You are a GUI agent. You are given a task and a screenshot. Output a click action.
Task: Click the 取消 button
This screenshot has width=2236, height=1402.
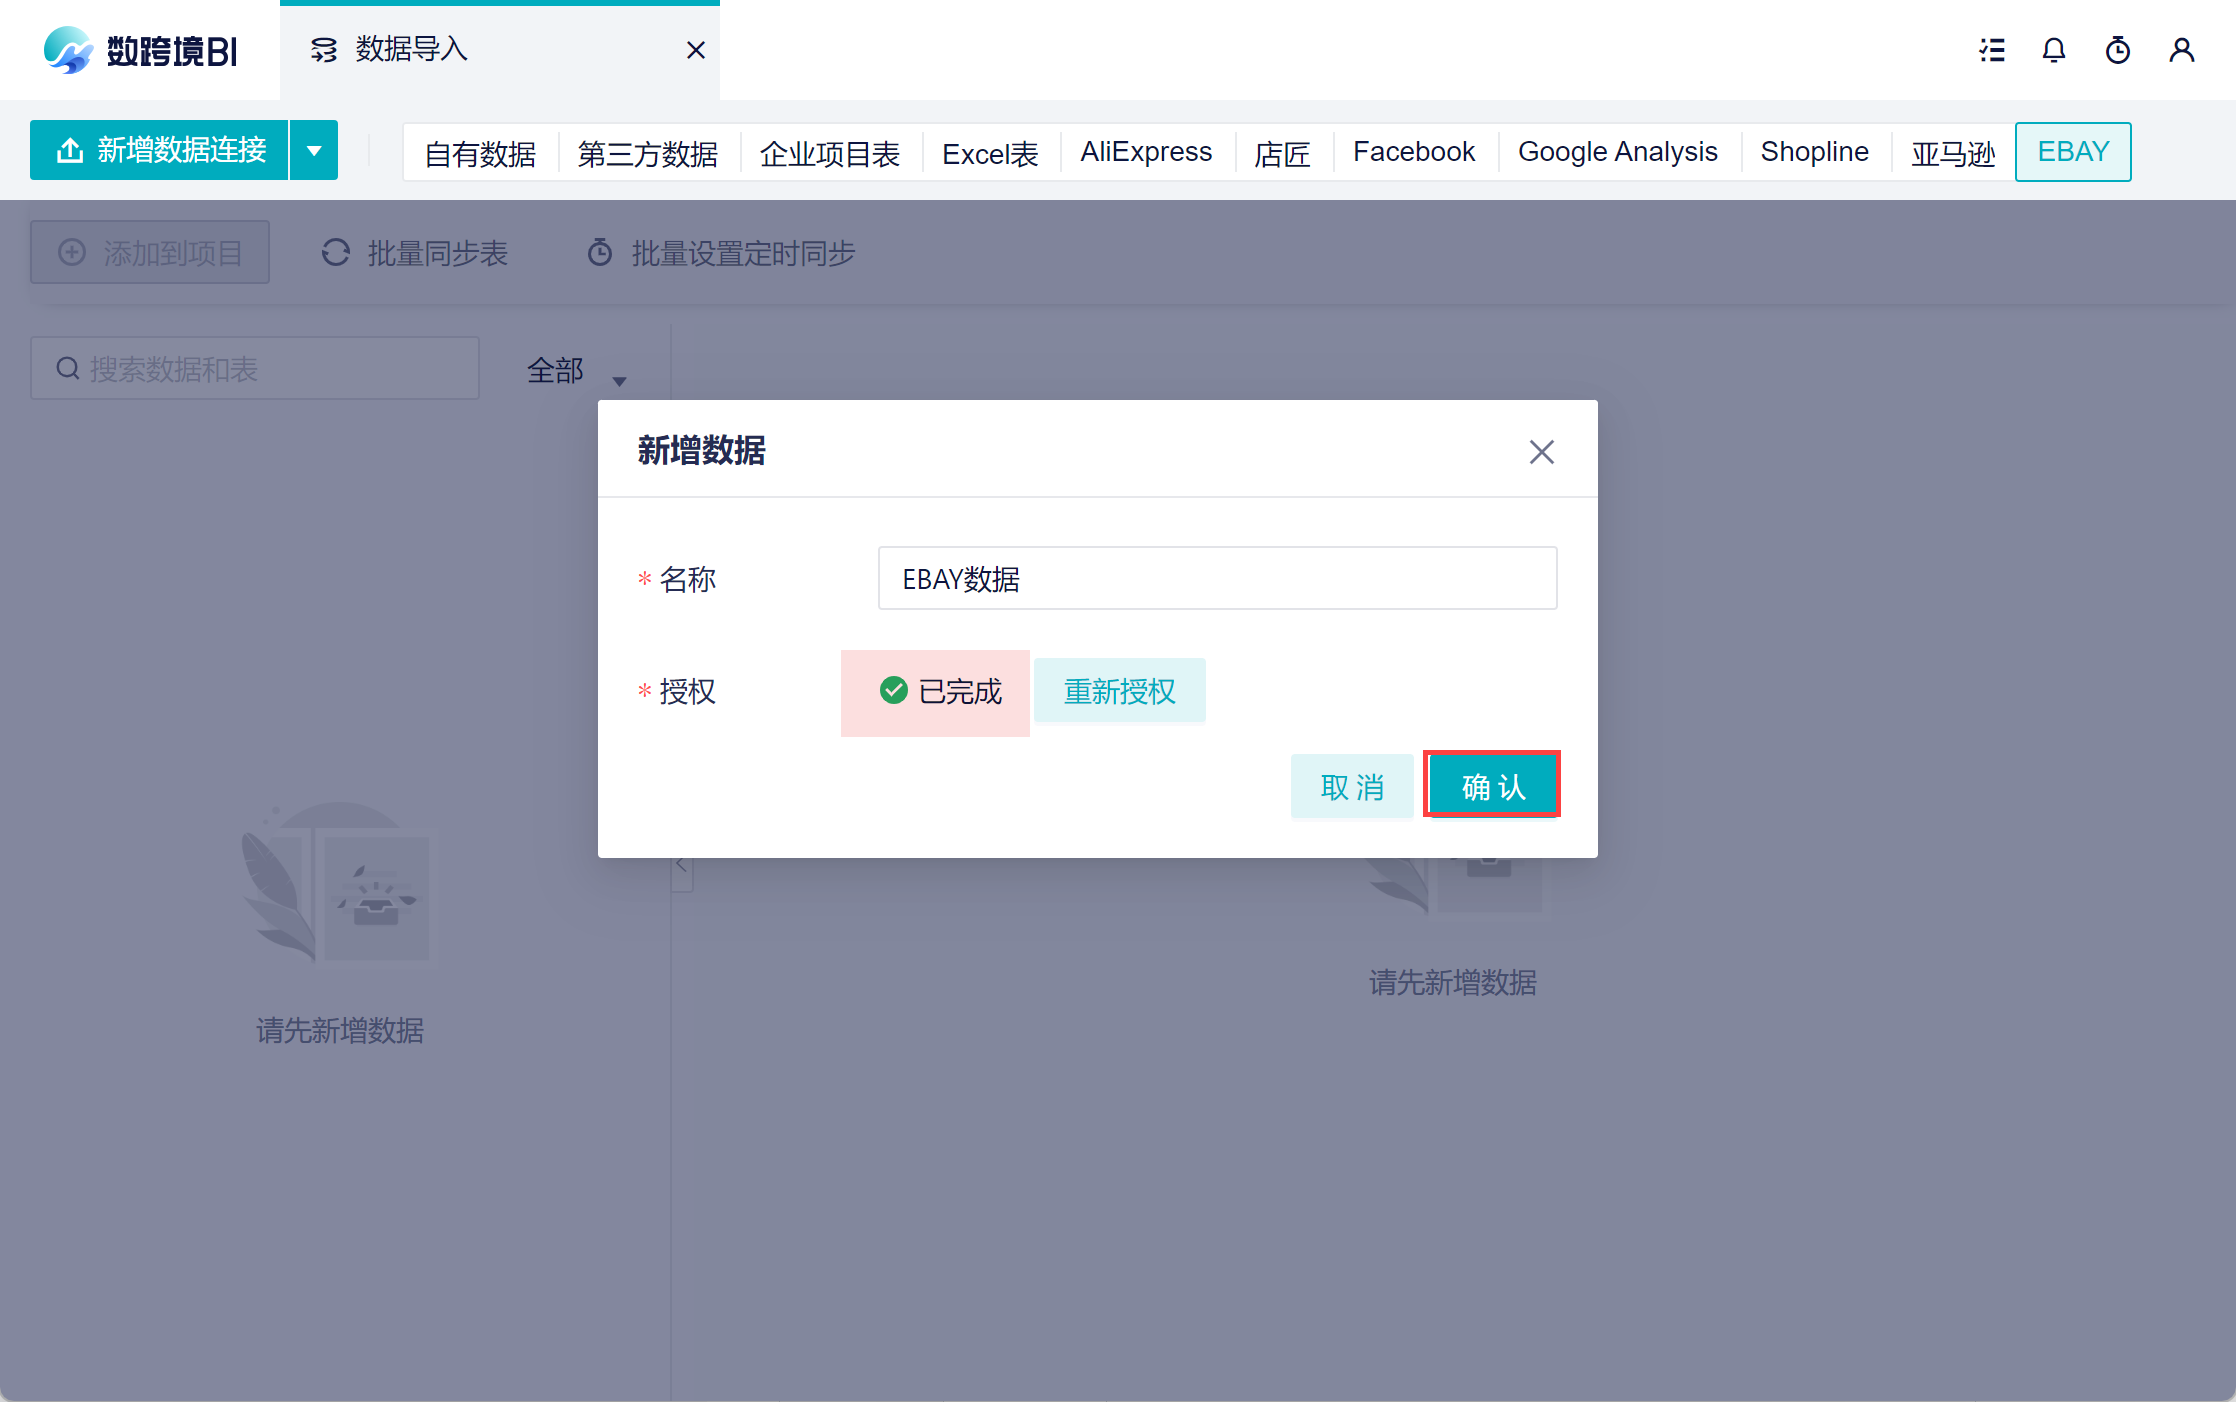tap(1352, 787)
